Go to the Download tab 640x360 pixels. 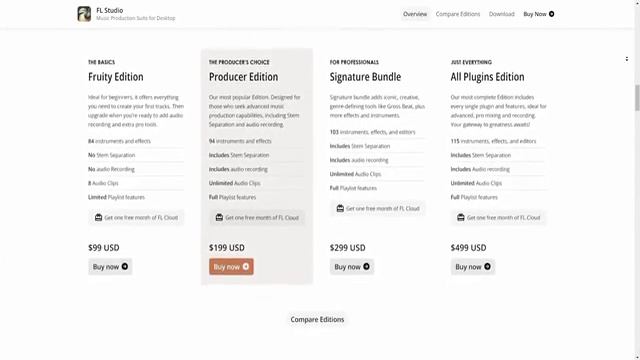point(502,14)
